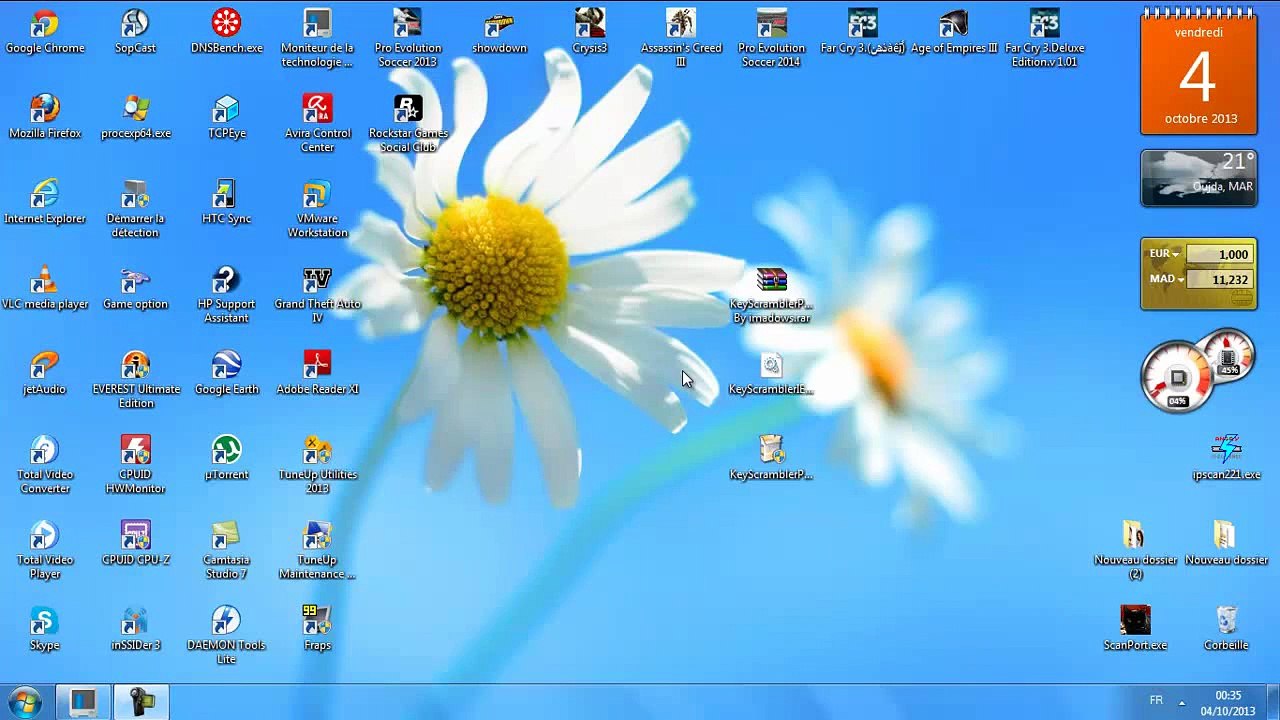This screenshot has height=720, width=1280.
Task: Open DAEMON Tools Lite shortcut
Action: coord(226,635)
